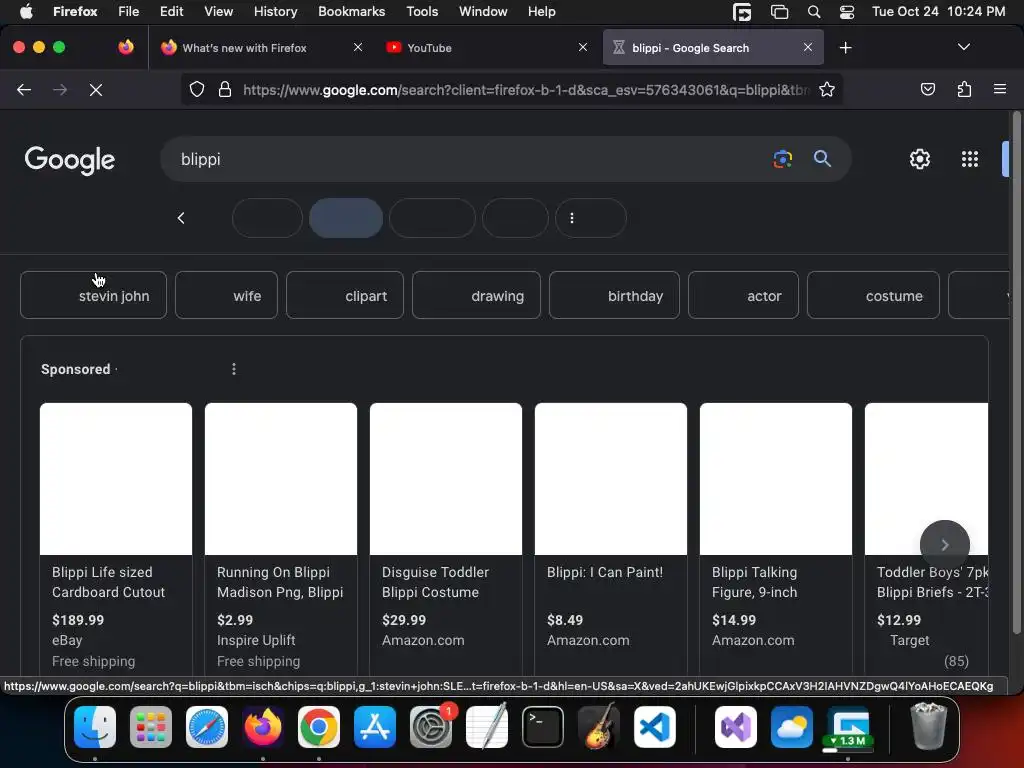Click the Blippi: I Can Paint! product image
Screen dimensions: 1024x768
(611, 479)
